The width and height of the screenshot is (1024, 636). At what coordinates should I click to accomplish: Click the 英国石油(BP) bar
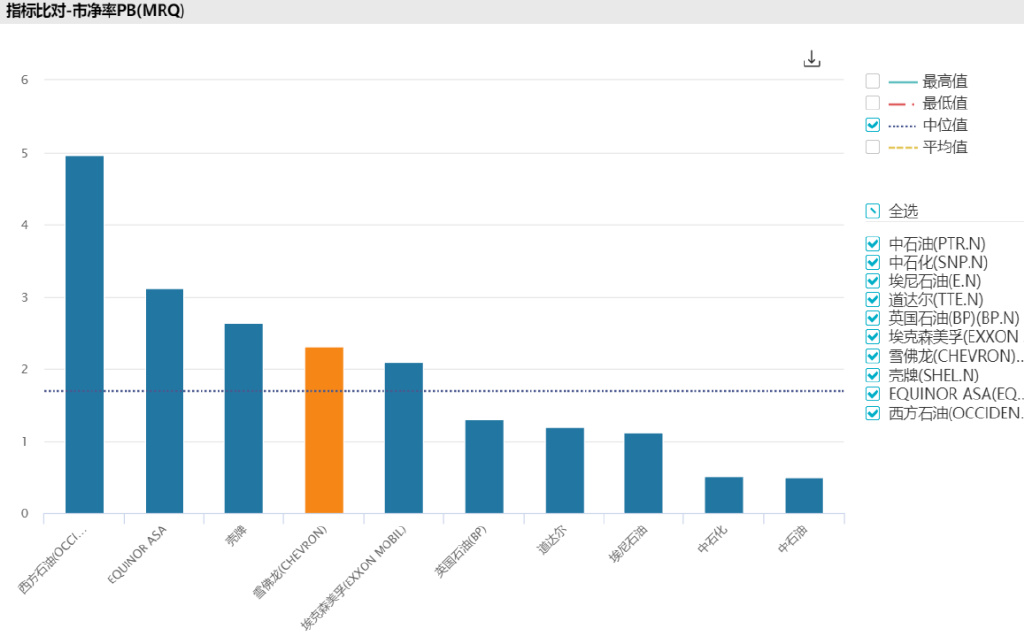pos(484,467)
